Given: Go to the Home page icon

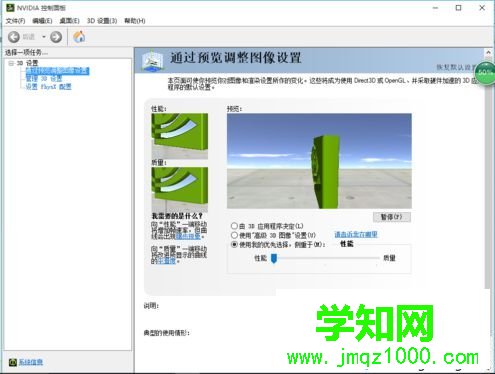Looking at the screenshot, I should pos(79,37).
